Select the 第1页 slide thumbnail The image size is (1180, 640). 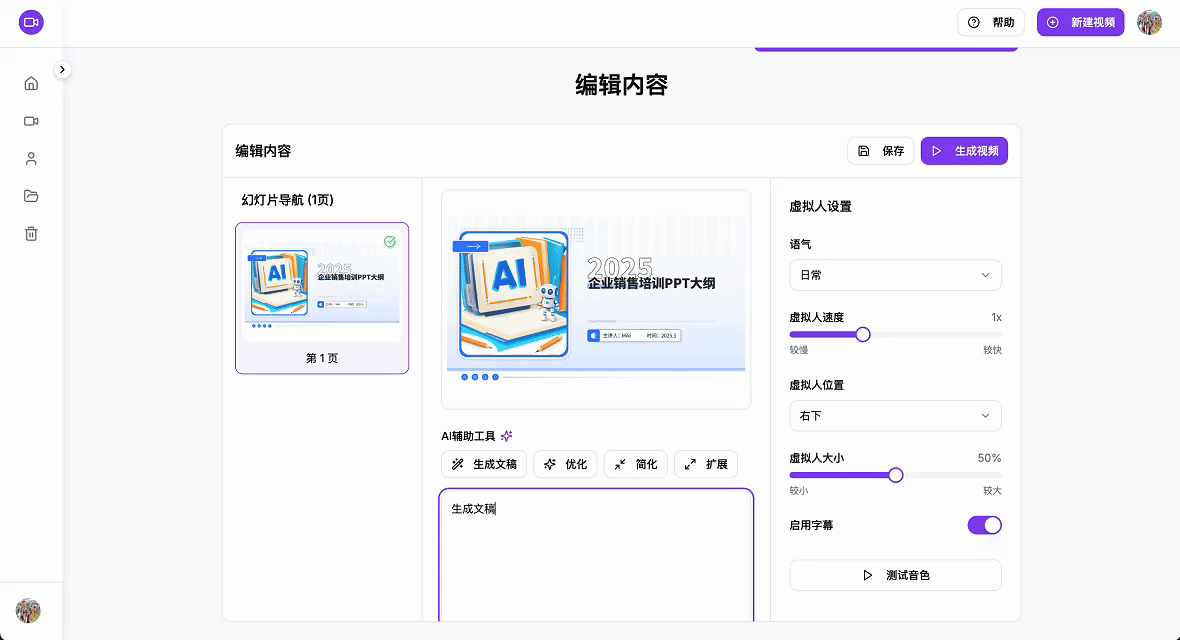tap(322, 298)
